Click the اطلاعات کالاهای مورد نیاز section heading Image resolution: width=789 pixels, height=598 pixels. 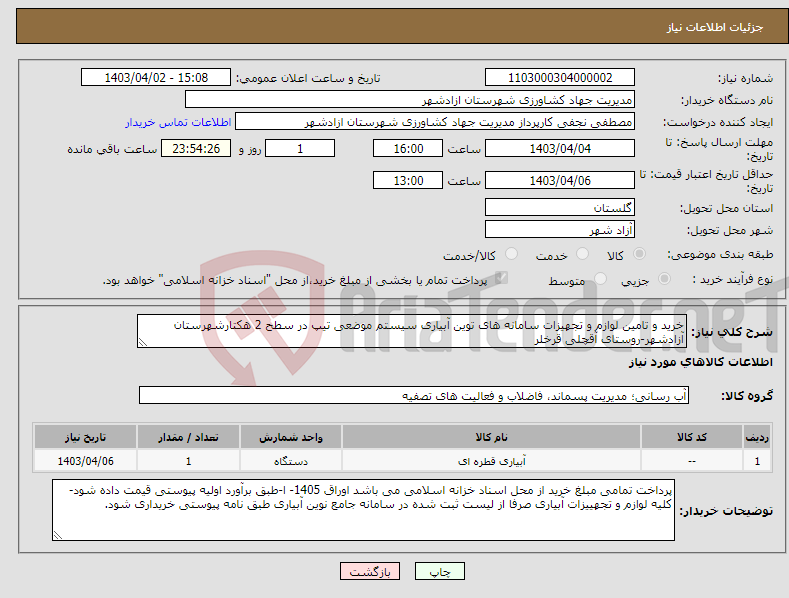coord(700,362)
